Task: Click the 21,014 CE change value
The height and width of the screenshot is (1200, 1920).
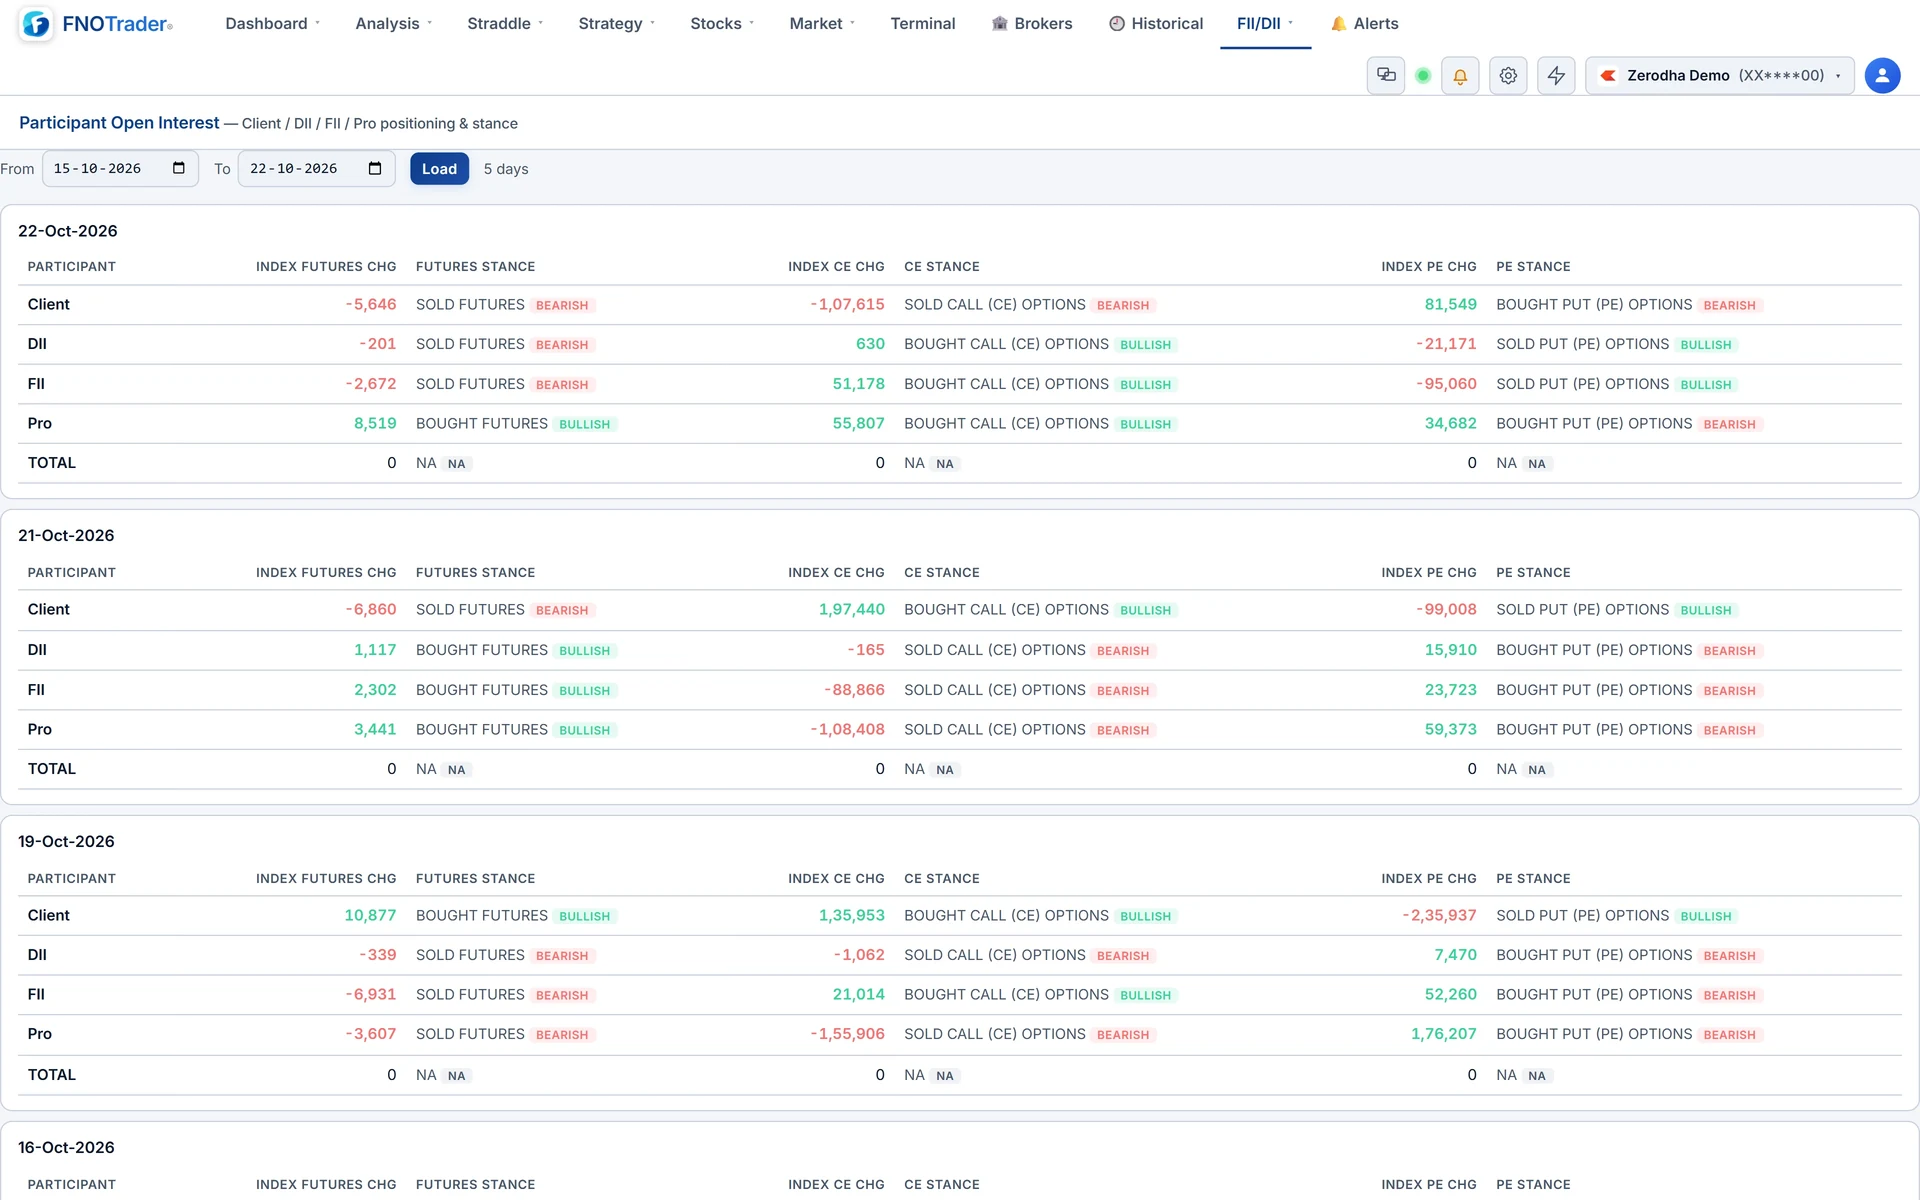Action: (858, 994)
